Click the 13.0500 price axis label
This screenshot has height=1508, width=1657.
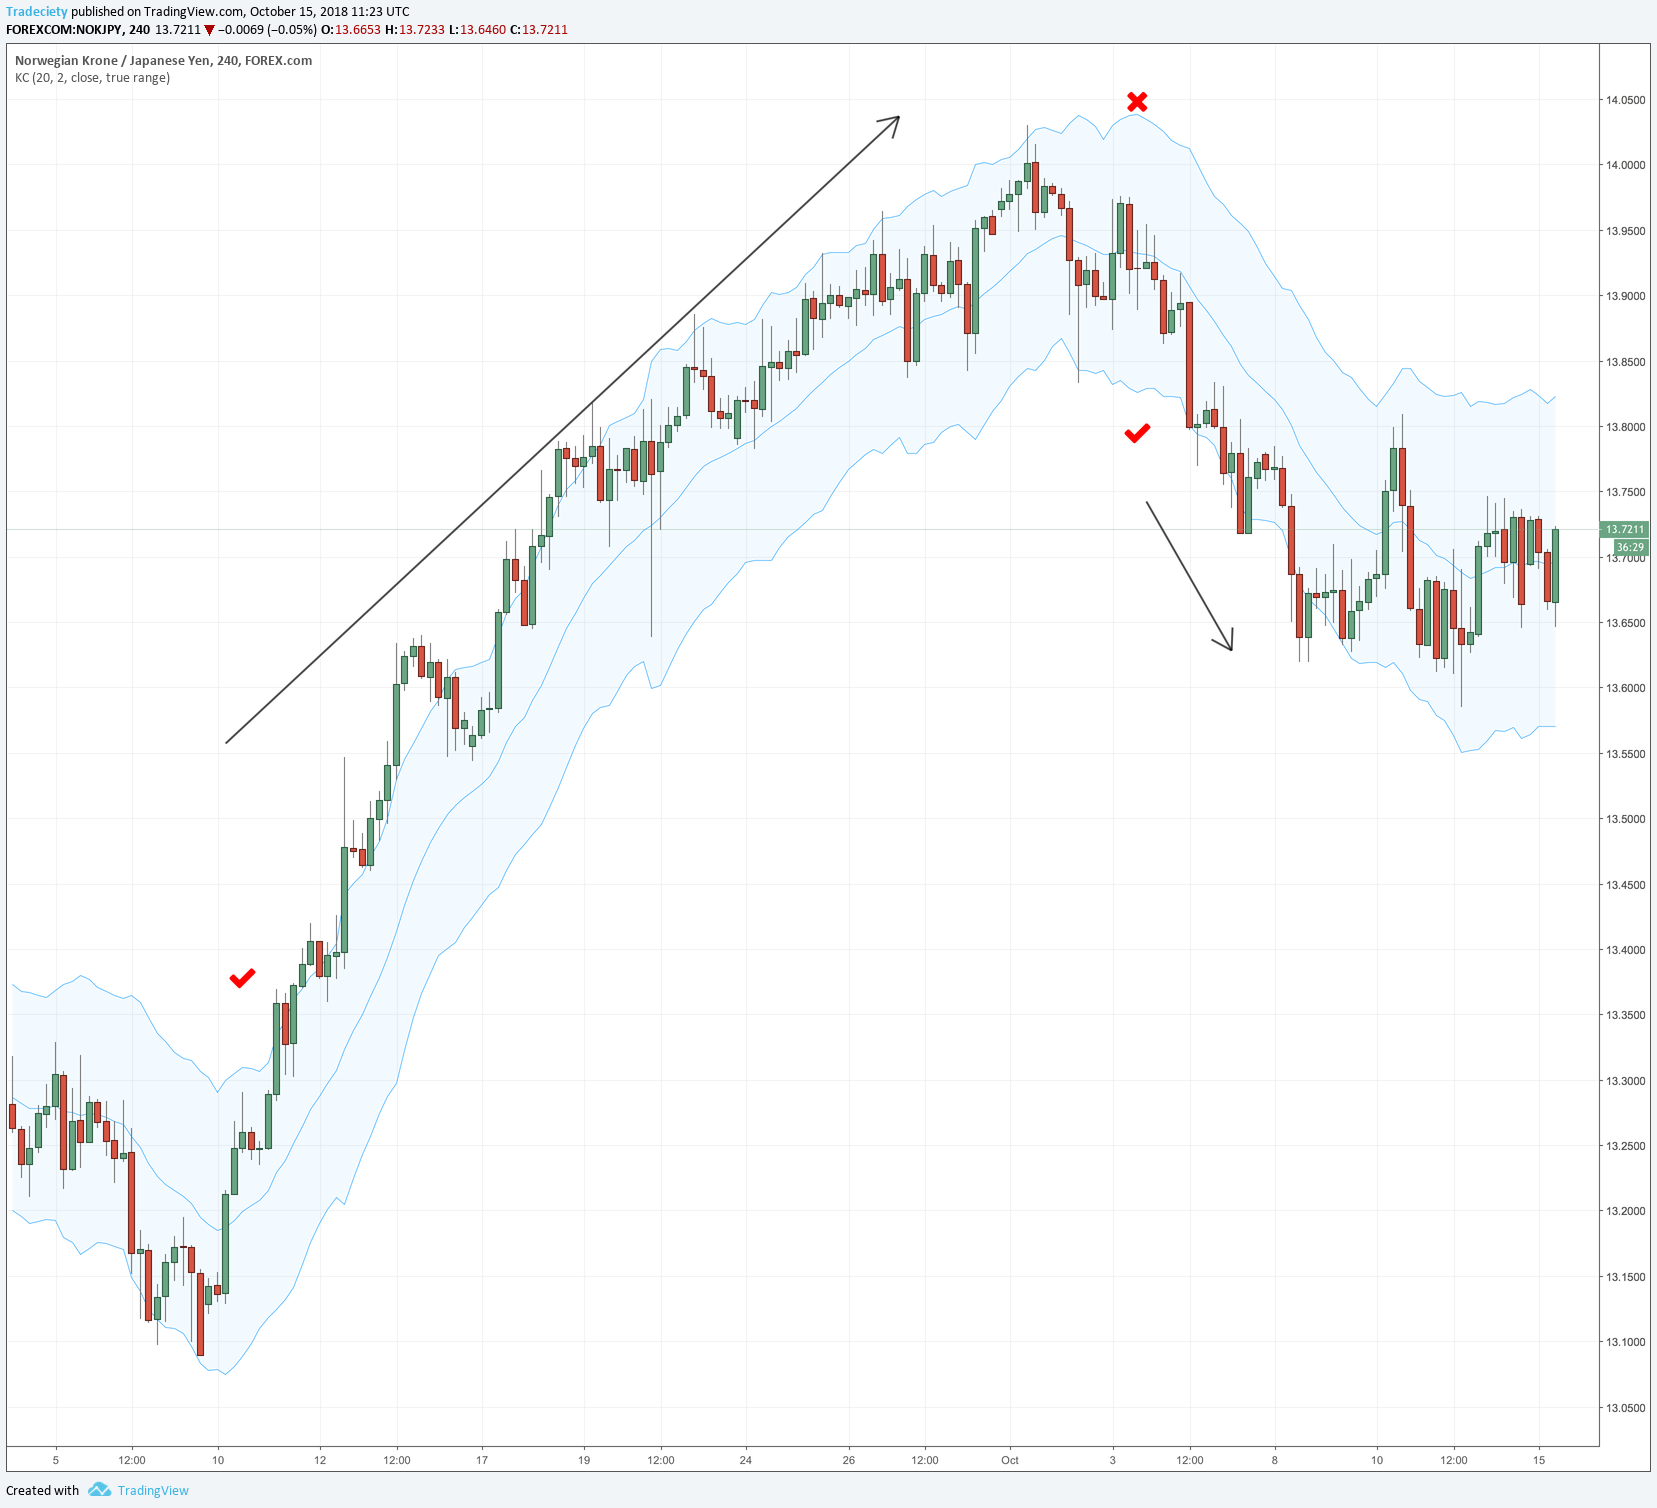click(1625, 1408)
